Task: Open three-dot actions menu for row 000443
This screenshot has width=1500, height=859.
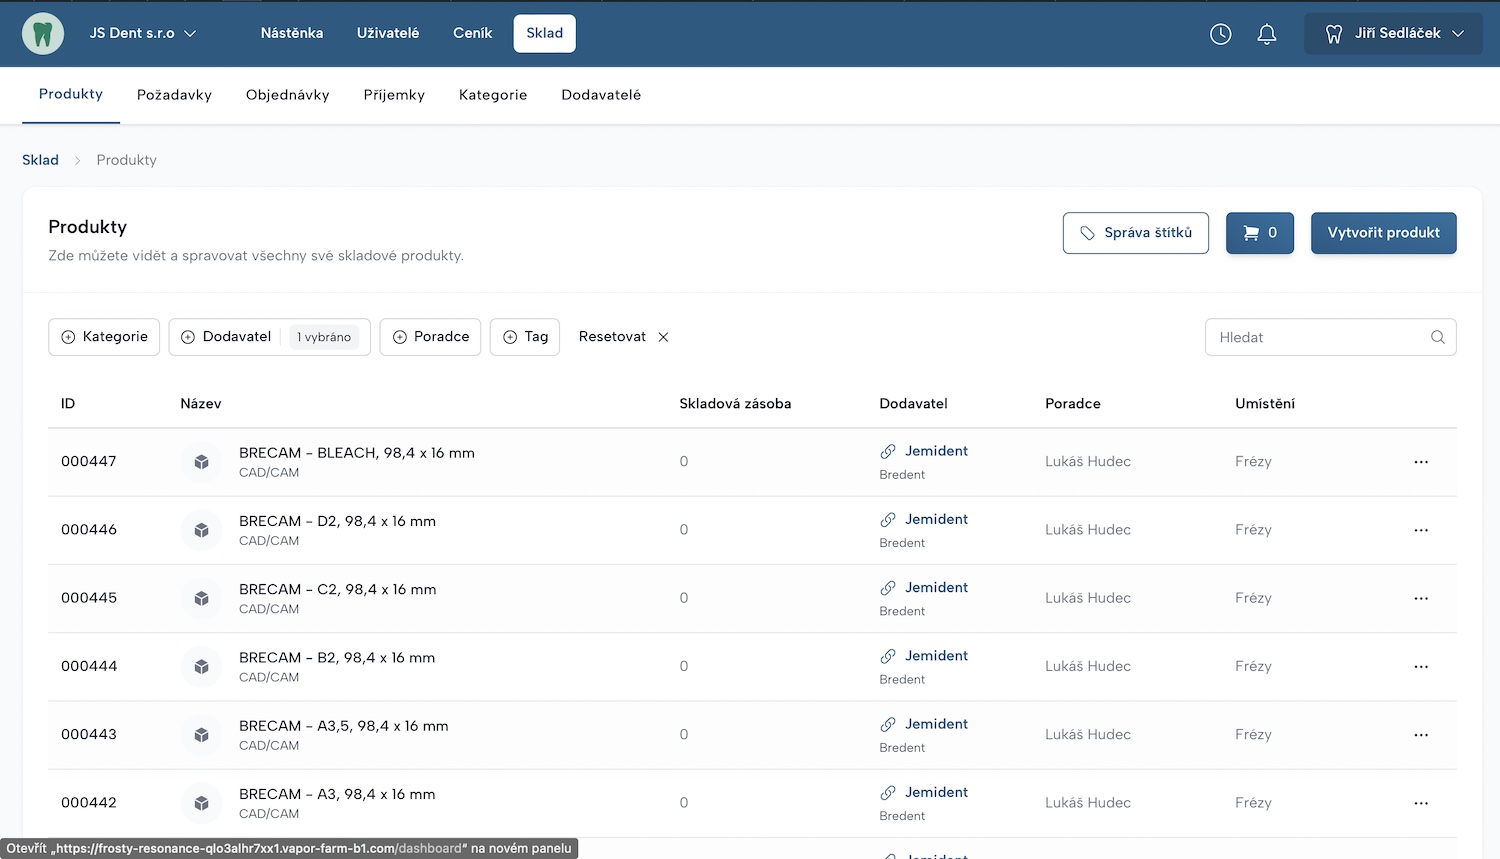Action: pos(1421,735)
